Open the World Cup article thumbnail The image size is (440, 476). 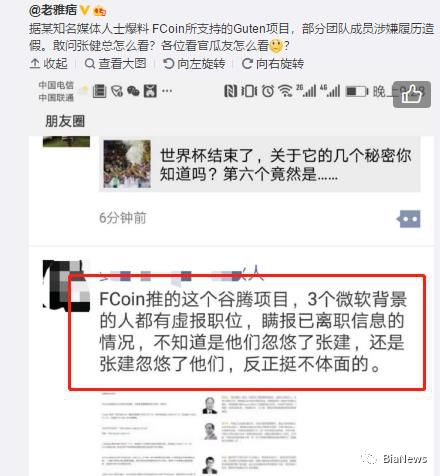click(127, 164)
